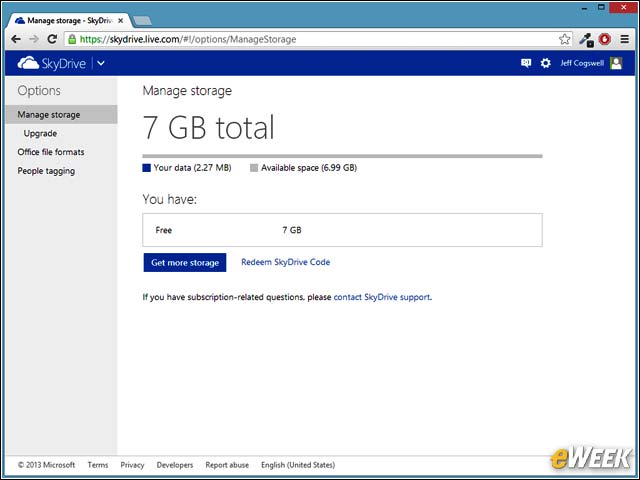Click the browser forward arrow
Screen dimensions: 640x480
[34, 39]
